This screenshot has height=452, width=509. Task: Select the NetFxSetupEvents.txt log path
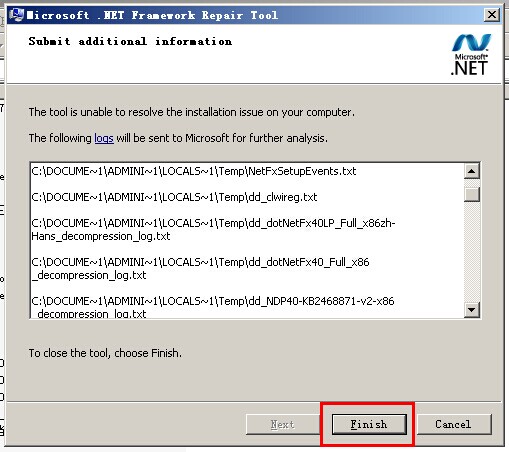pos(194,171)
